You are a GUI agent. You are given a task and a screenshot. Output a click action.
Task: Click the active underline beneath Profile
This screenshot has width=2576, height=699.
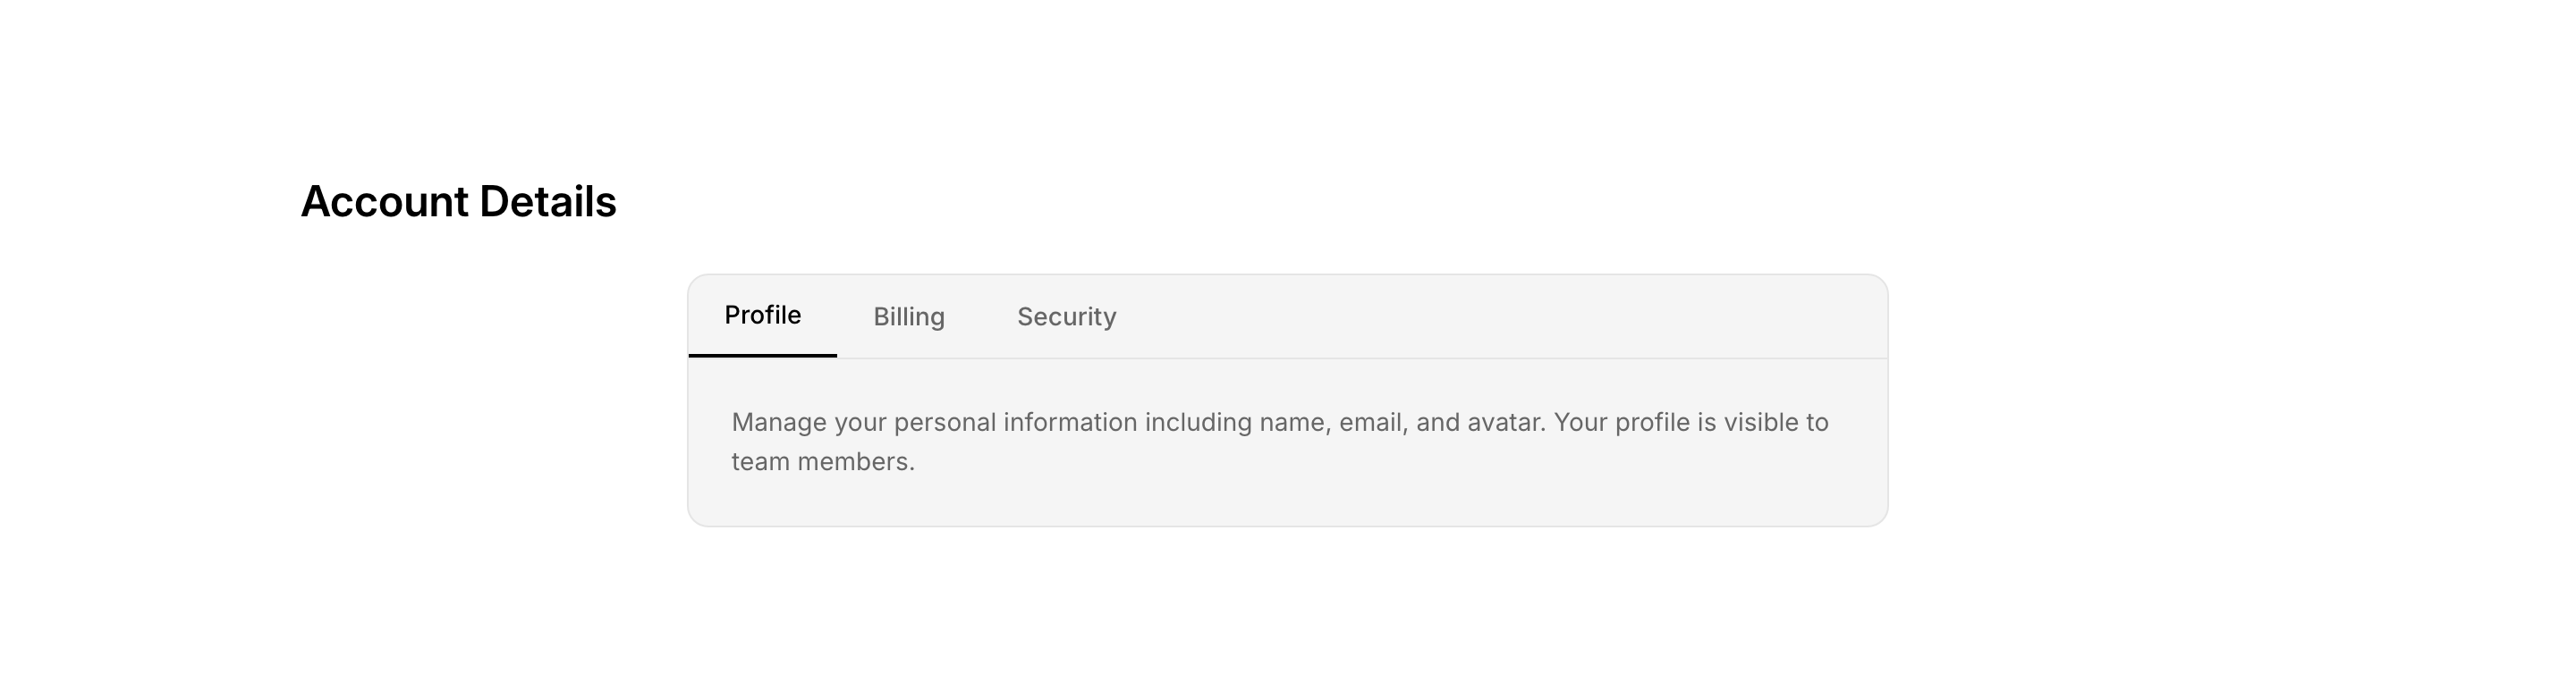(x=762, y=355)
